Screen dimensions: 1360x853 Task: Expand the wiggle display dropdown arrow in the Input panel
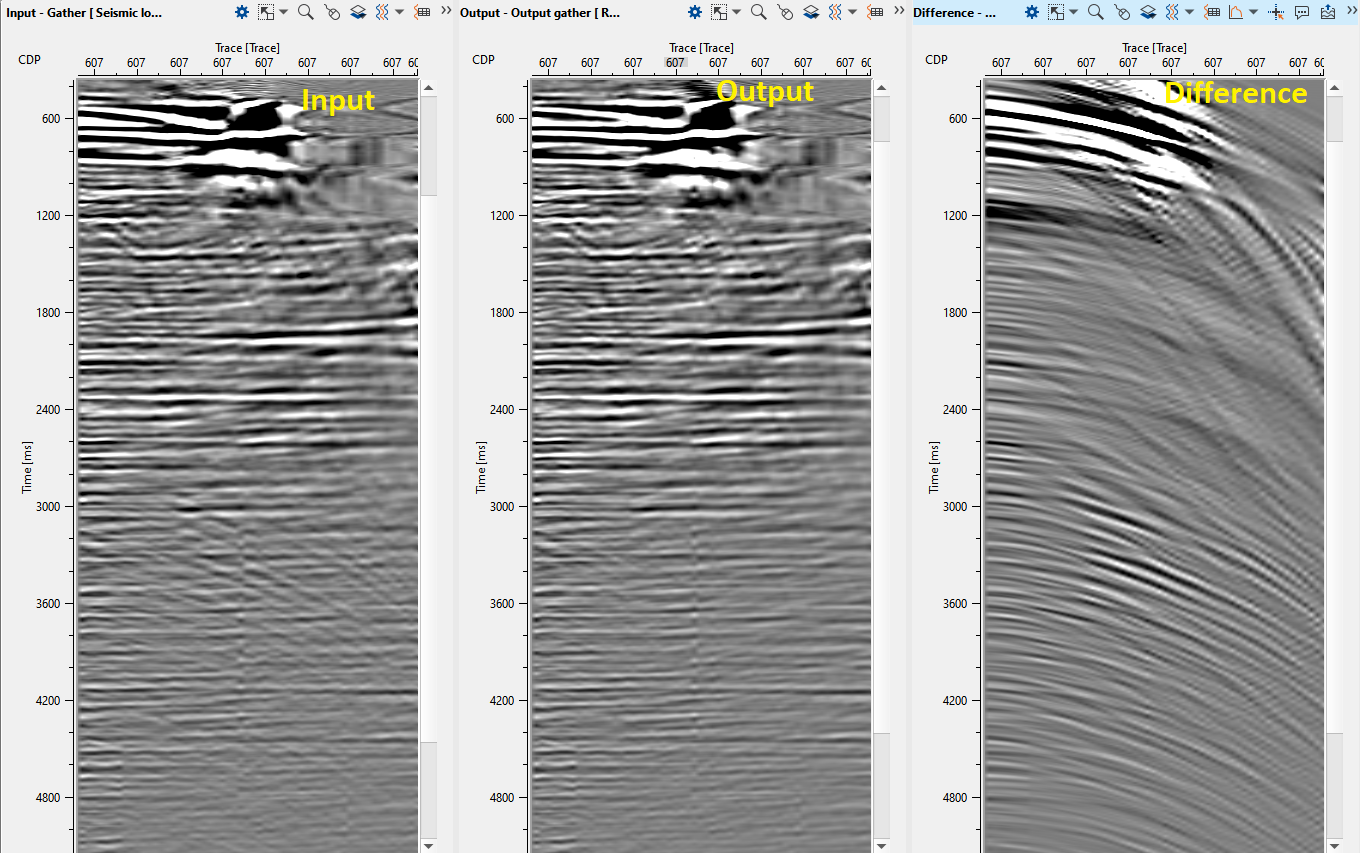tap(399, 12)
